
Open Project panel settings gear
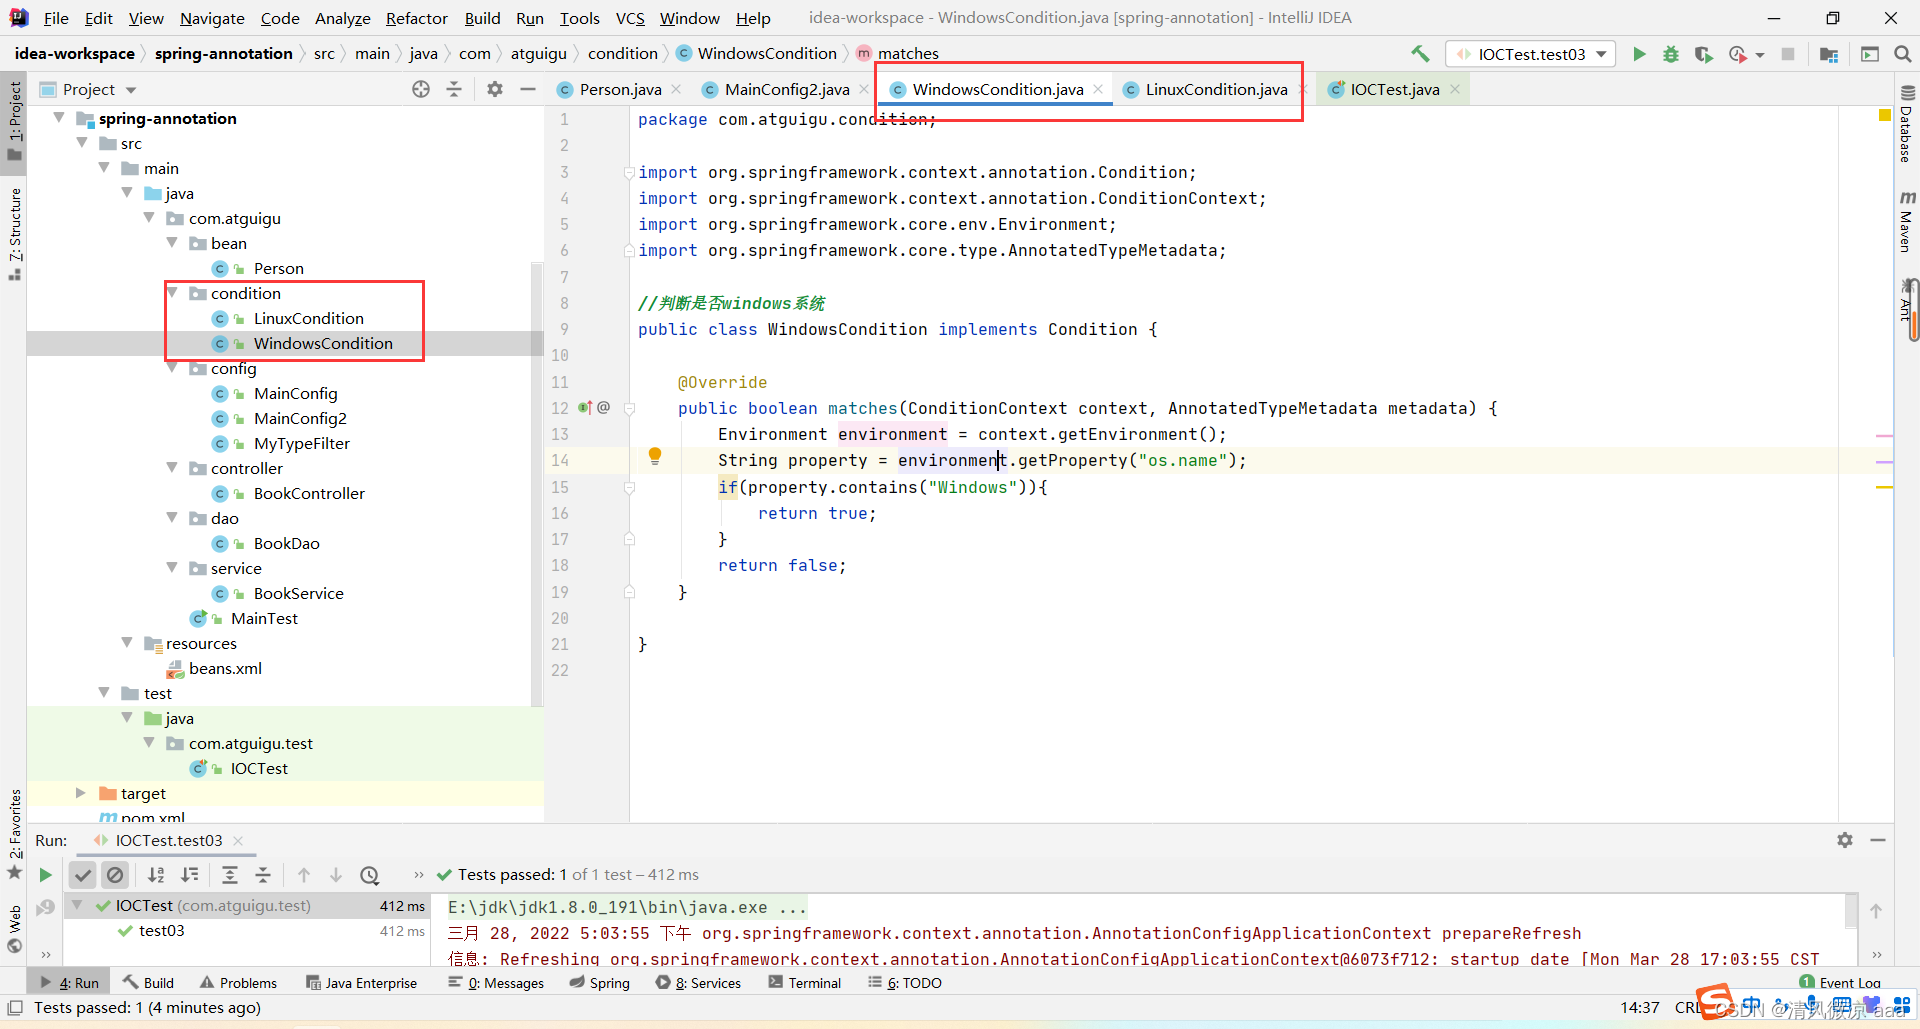coord(495,89)
